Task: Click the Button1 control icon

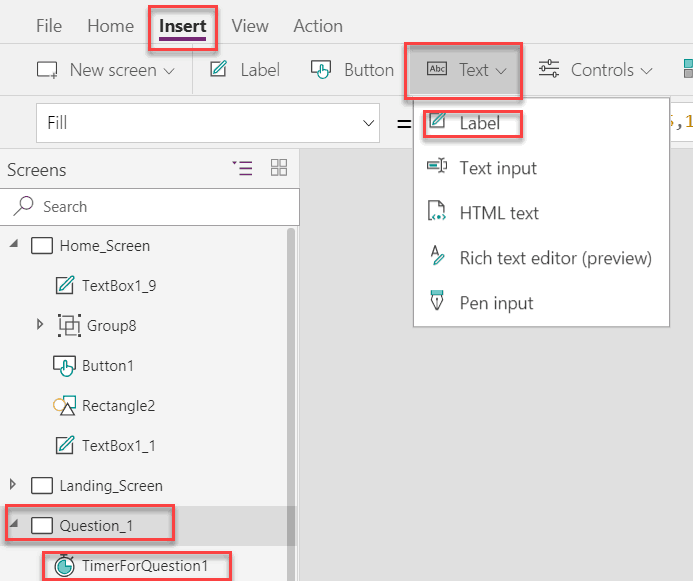Action: tap(65, 366)
